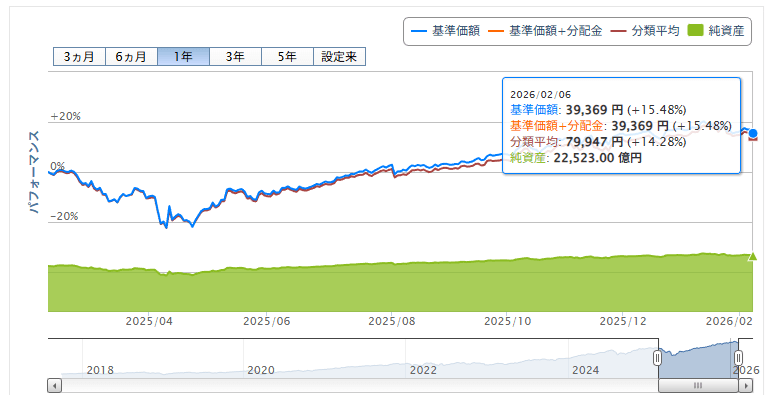Screen dimensions: 769x395
Task: Toggle the 純資産 legend series
Action: pyautogui.click(x=716, y=31)
